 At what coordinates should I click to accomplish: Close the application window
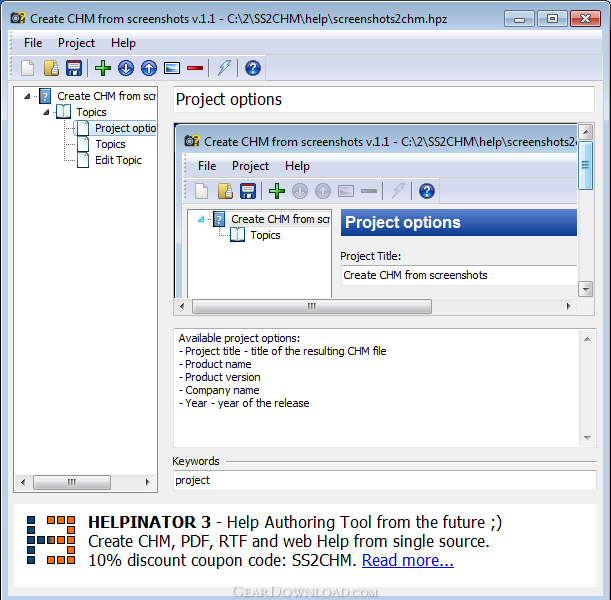pyautogui.click(x=585, y=19)
